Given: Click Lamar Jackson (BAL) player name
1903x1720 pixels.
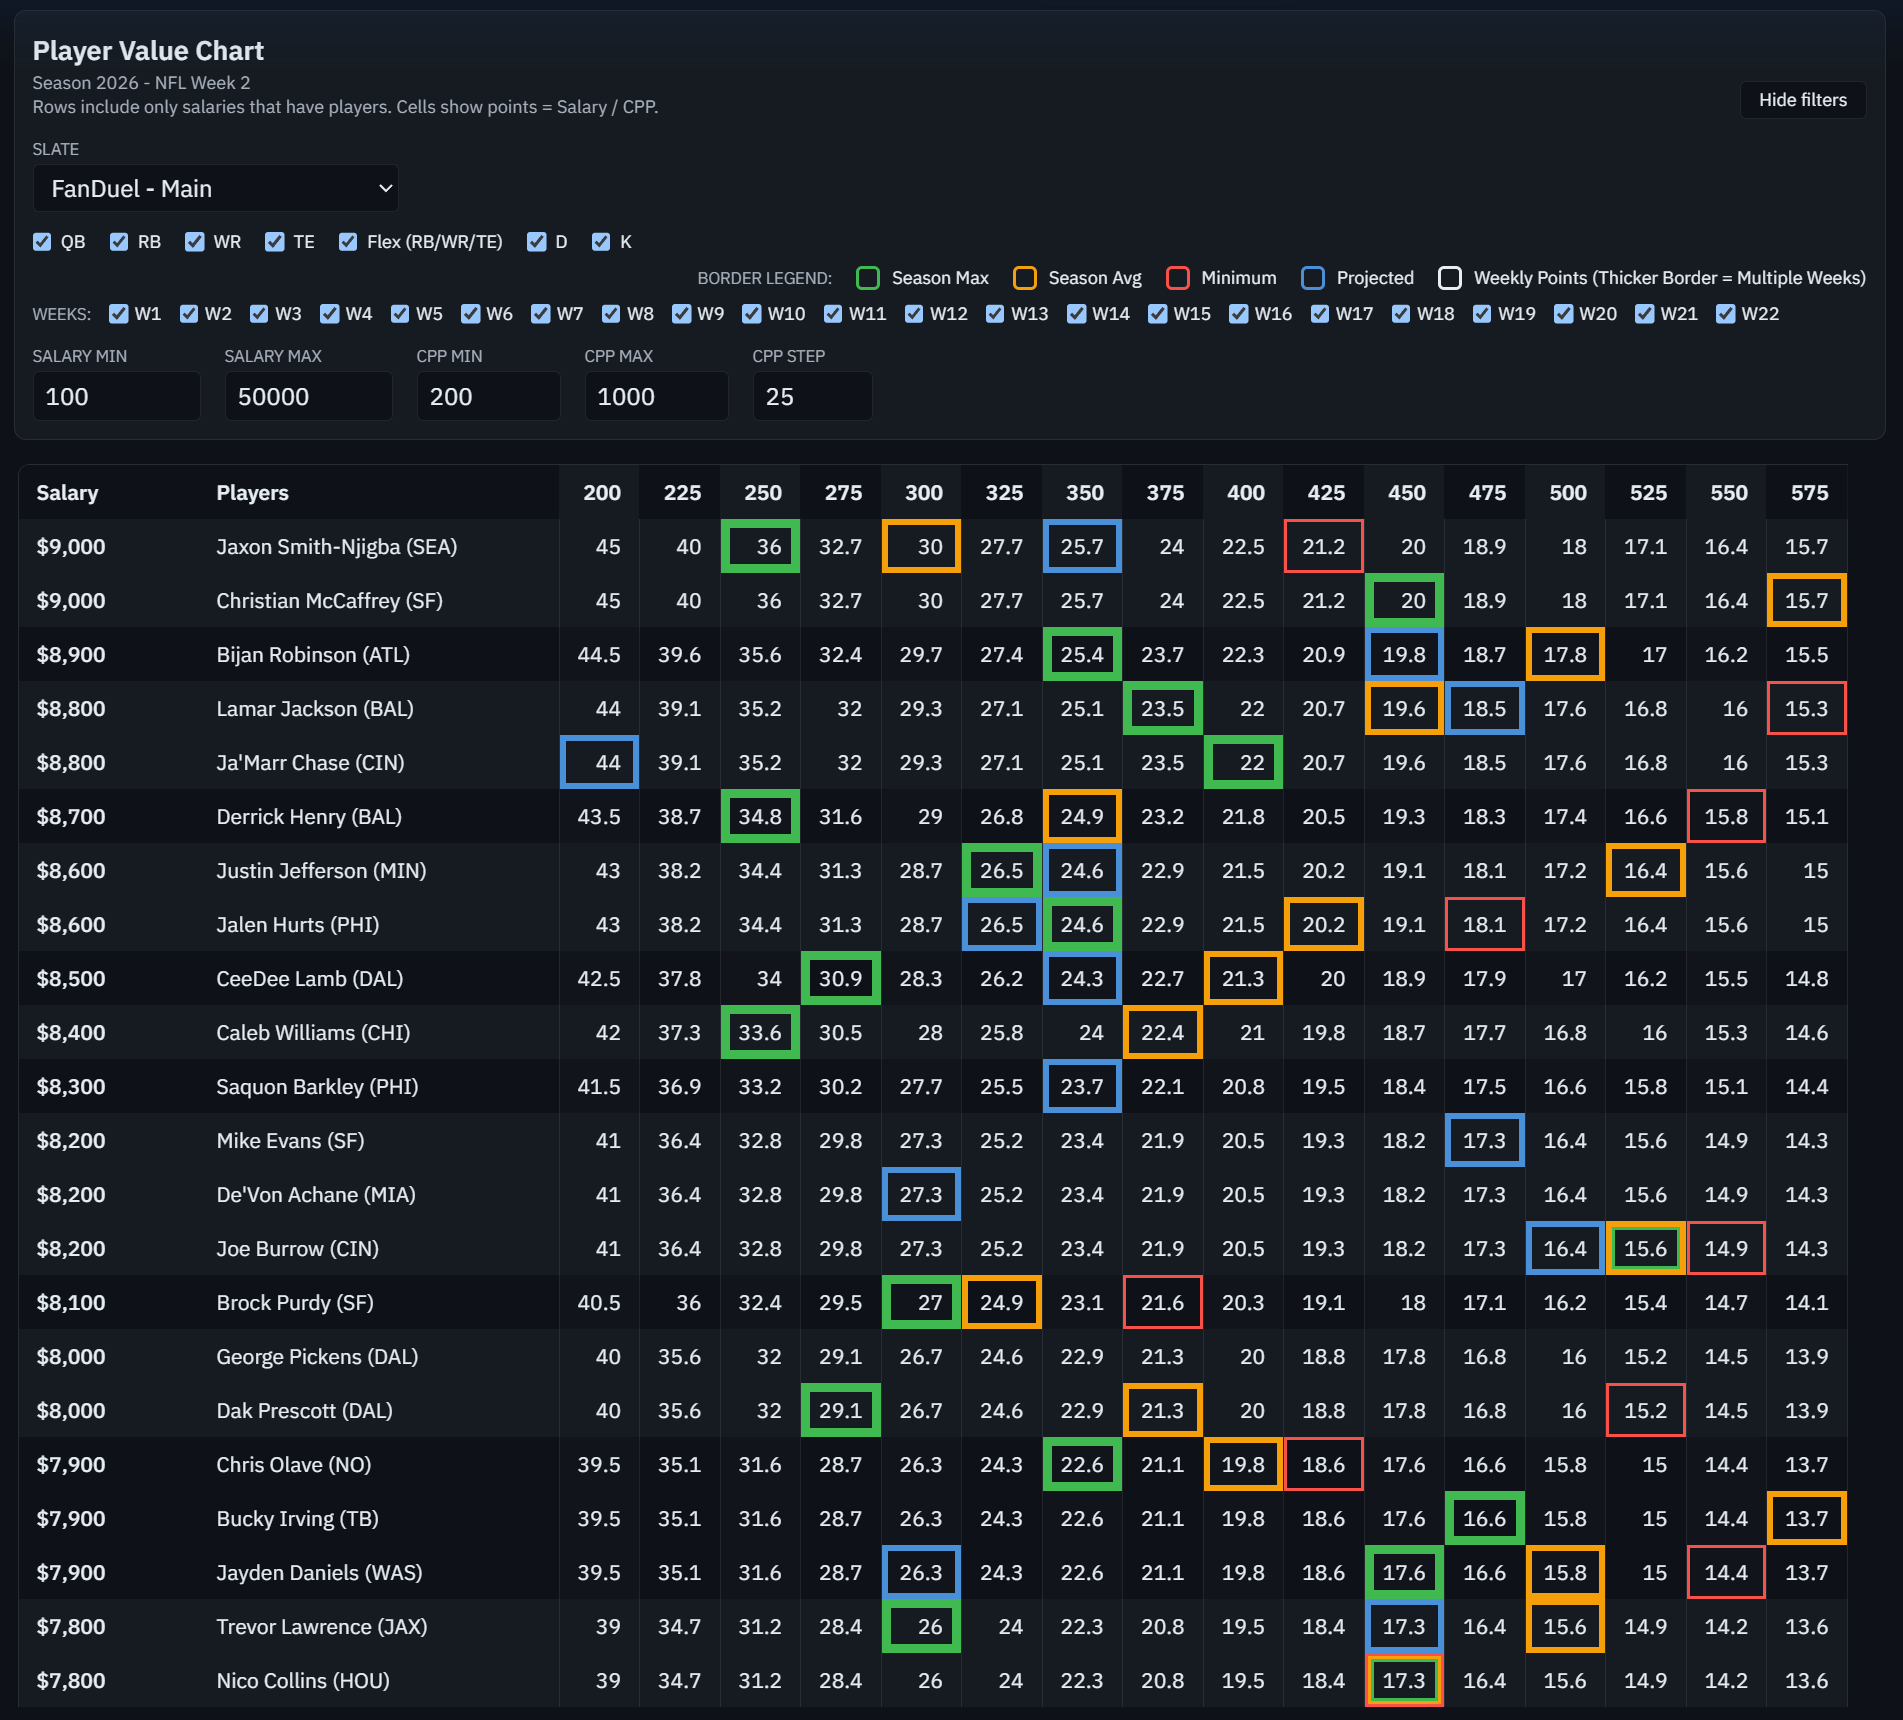Looking at the screenshot, I should (314, 709).
